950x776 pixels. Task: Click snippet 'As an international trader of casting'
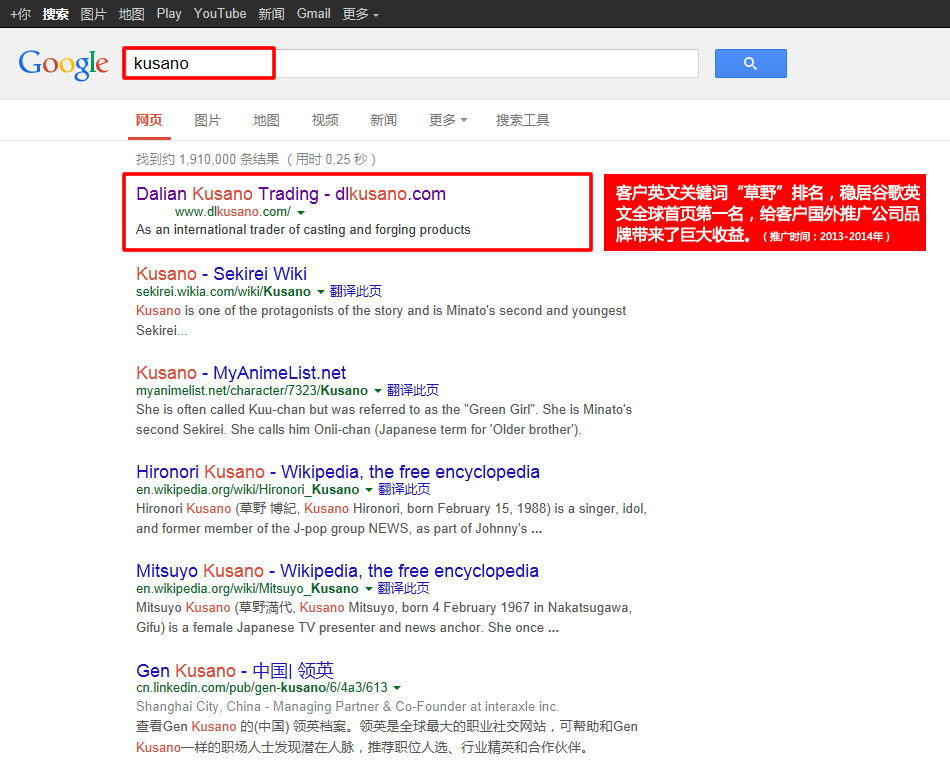(303, 230)
